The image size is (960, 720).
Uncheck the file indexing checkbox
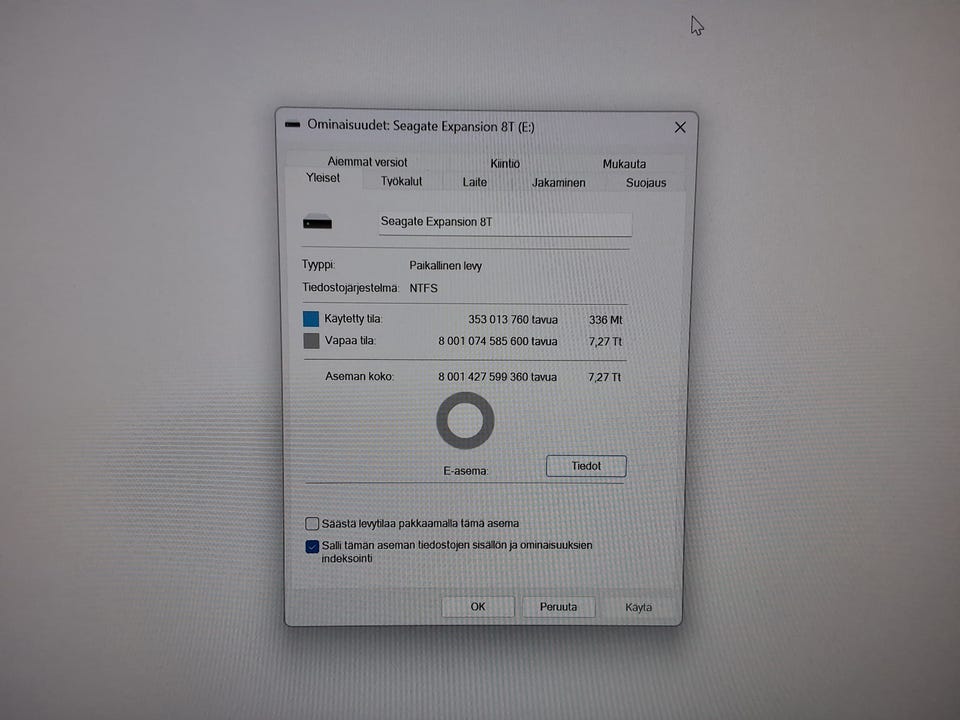[312, 546]
